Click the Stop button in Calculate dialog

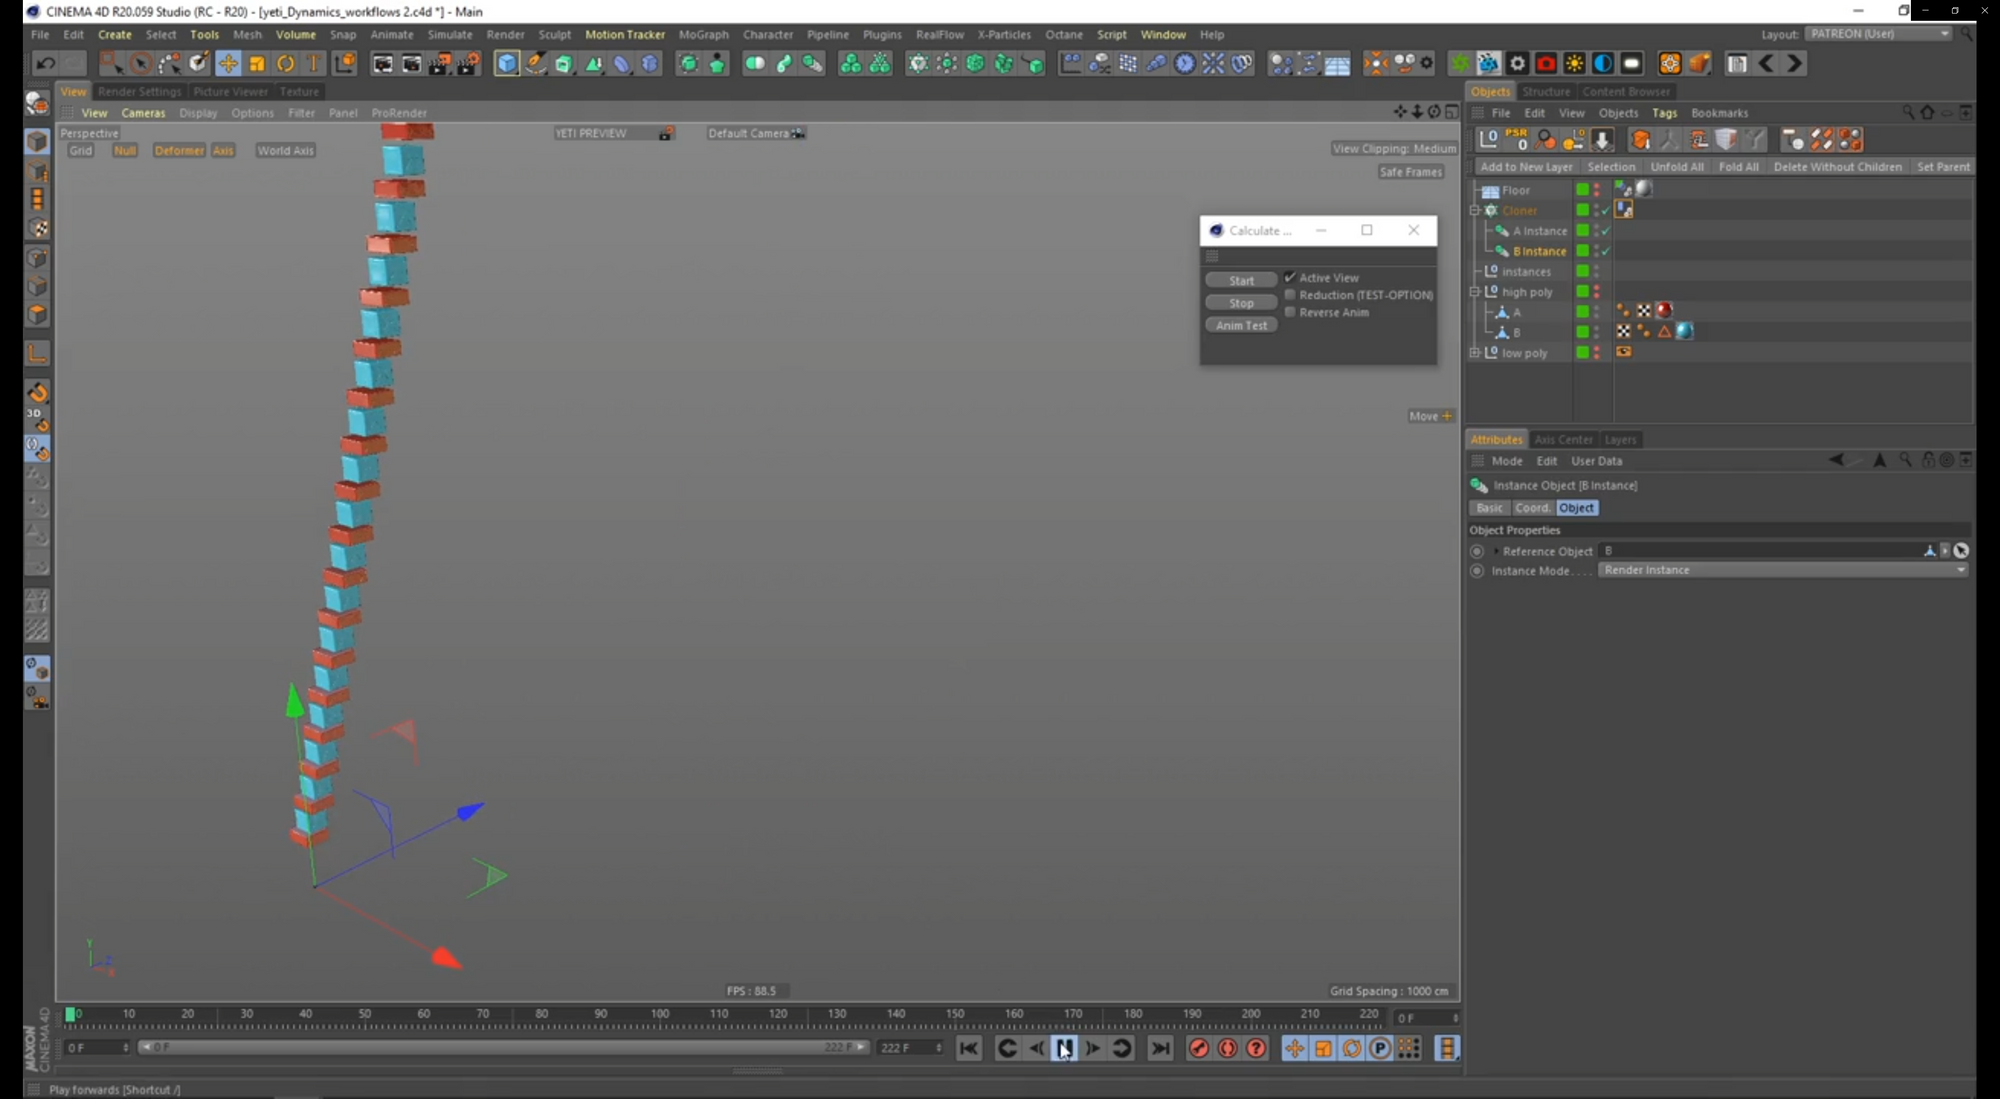(x=1241, y=303)
